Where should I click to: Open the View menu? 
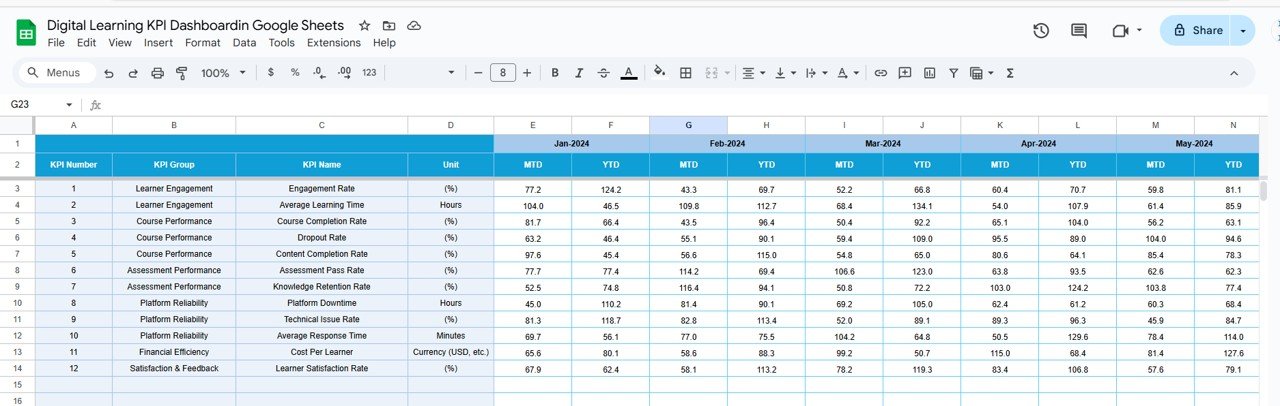pyautogui.click(x=120, y=43)
